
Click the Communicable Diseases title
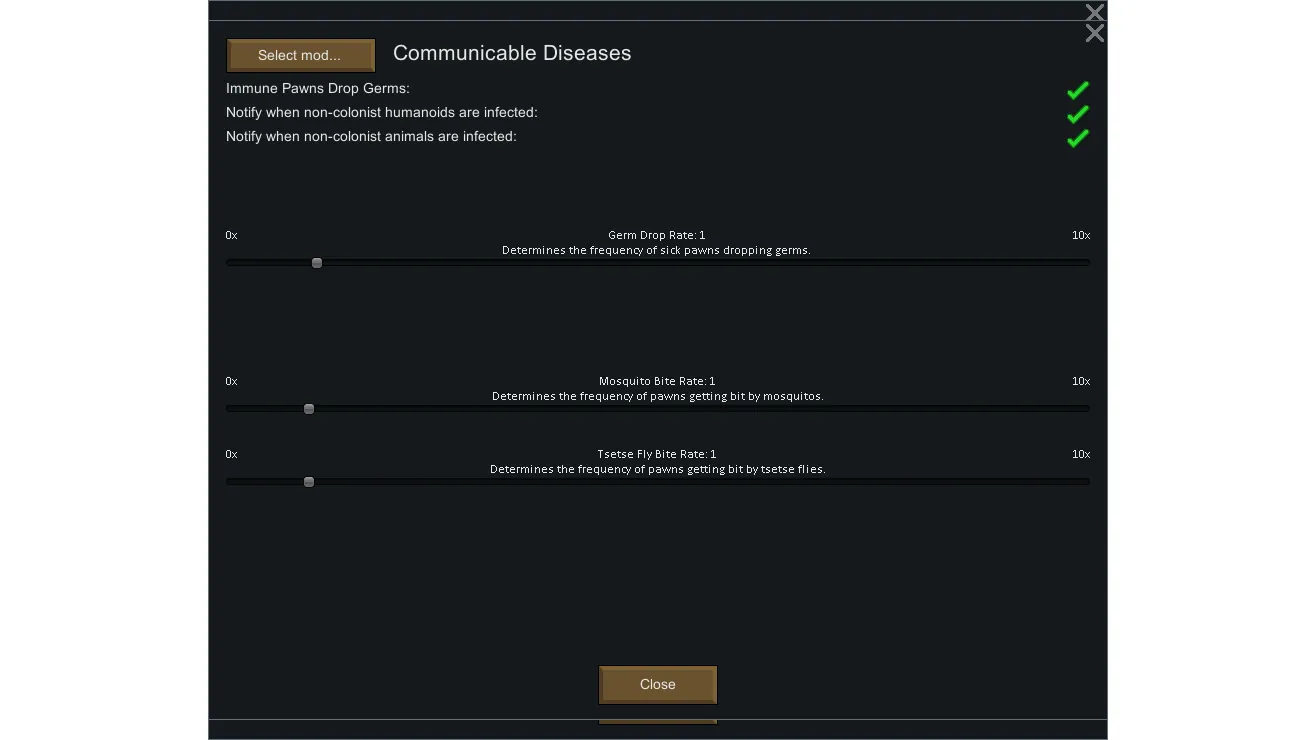(512, 54)
